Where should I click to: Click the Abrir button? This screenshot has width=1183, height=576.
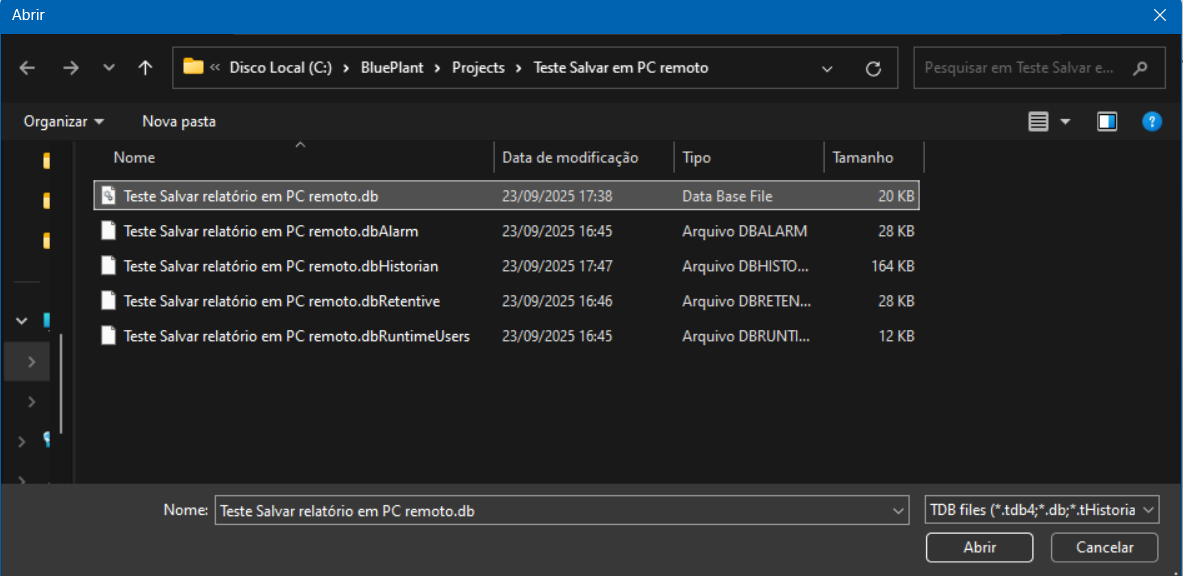coord(979,547)
